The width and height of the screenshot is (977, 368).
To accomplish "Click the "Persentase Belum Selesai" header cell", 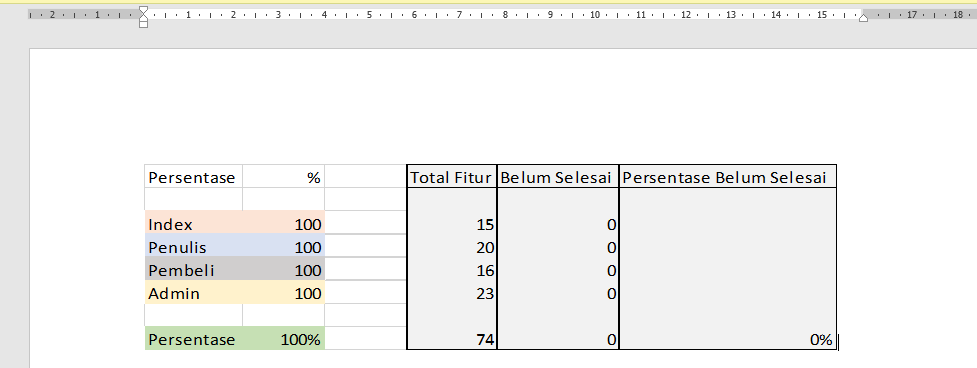I will (x=728, y=177).
